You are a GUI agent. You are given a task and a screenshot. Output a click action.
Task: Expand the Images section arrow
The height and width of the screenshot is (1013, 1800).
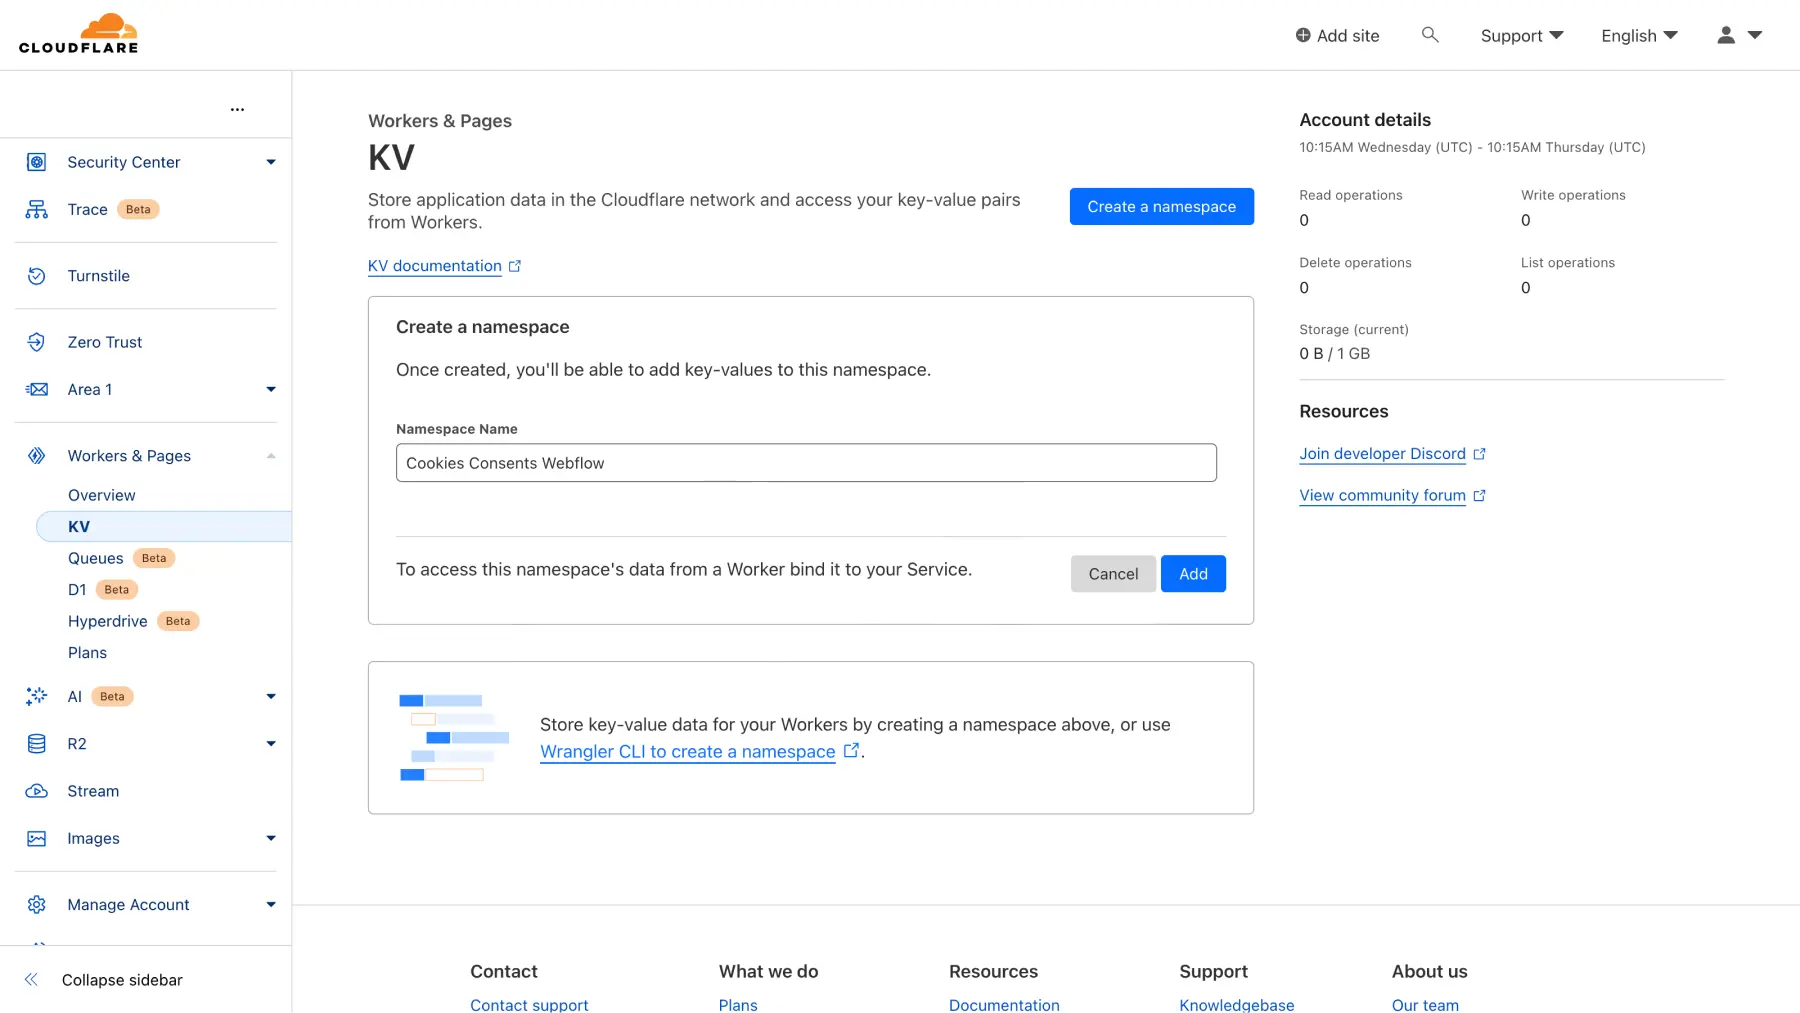coord(271,838)
